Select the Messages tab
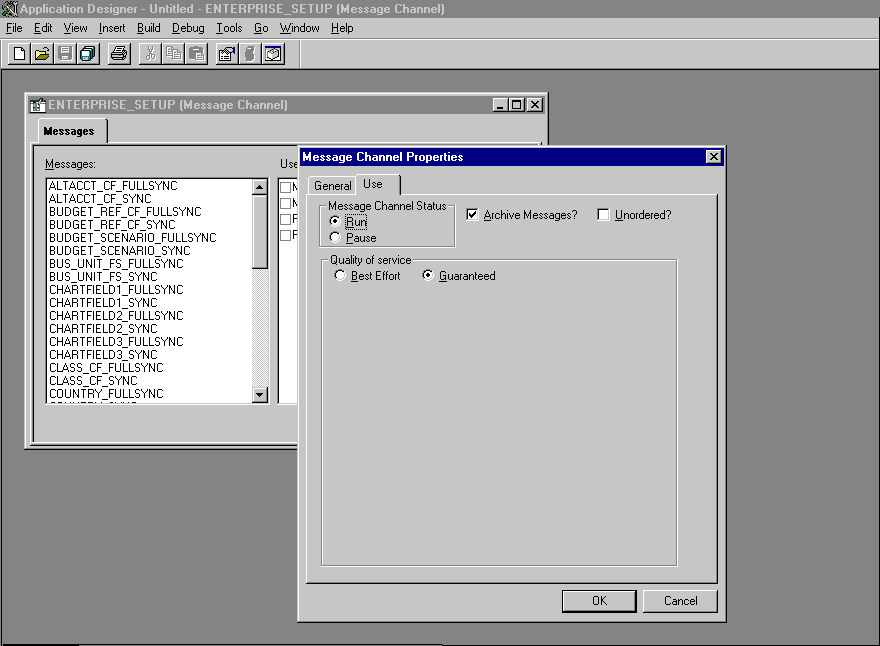 (71, 130)
